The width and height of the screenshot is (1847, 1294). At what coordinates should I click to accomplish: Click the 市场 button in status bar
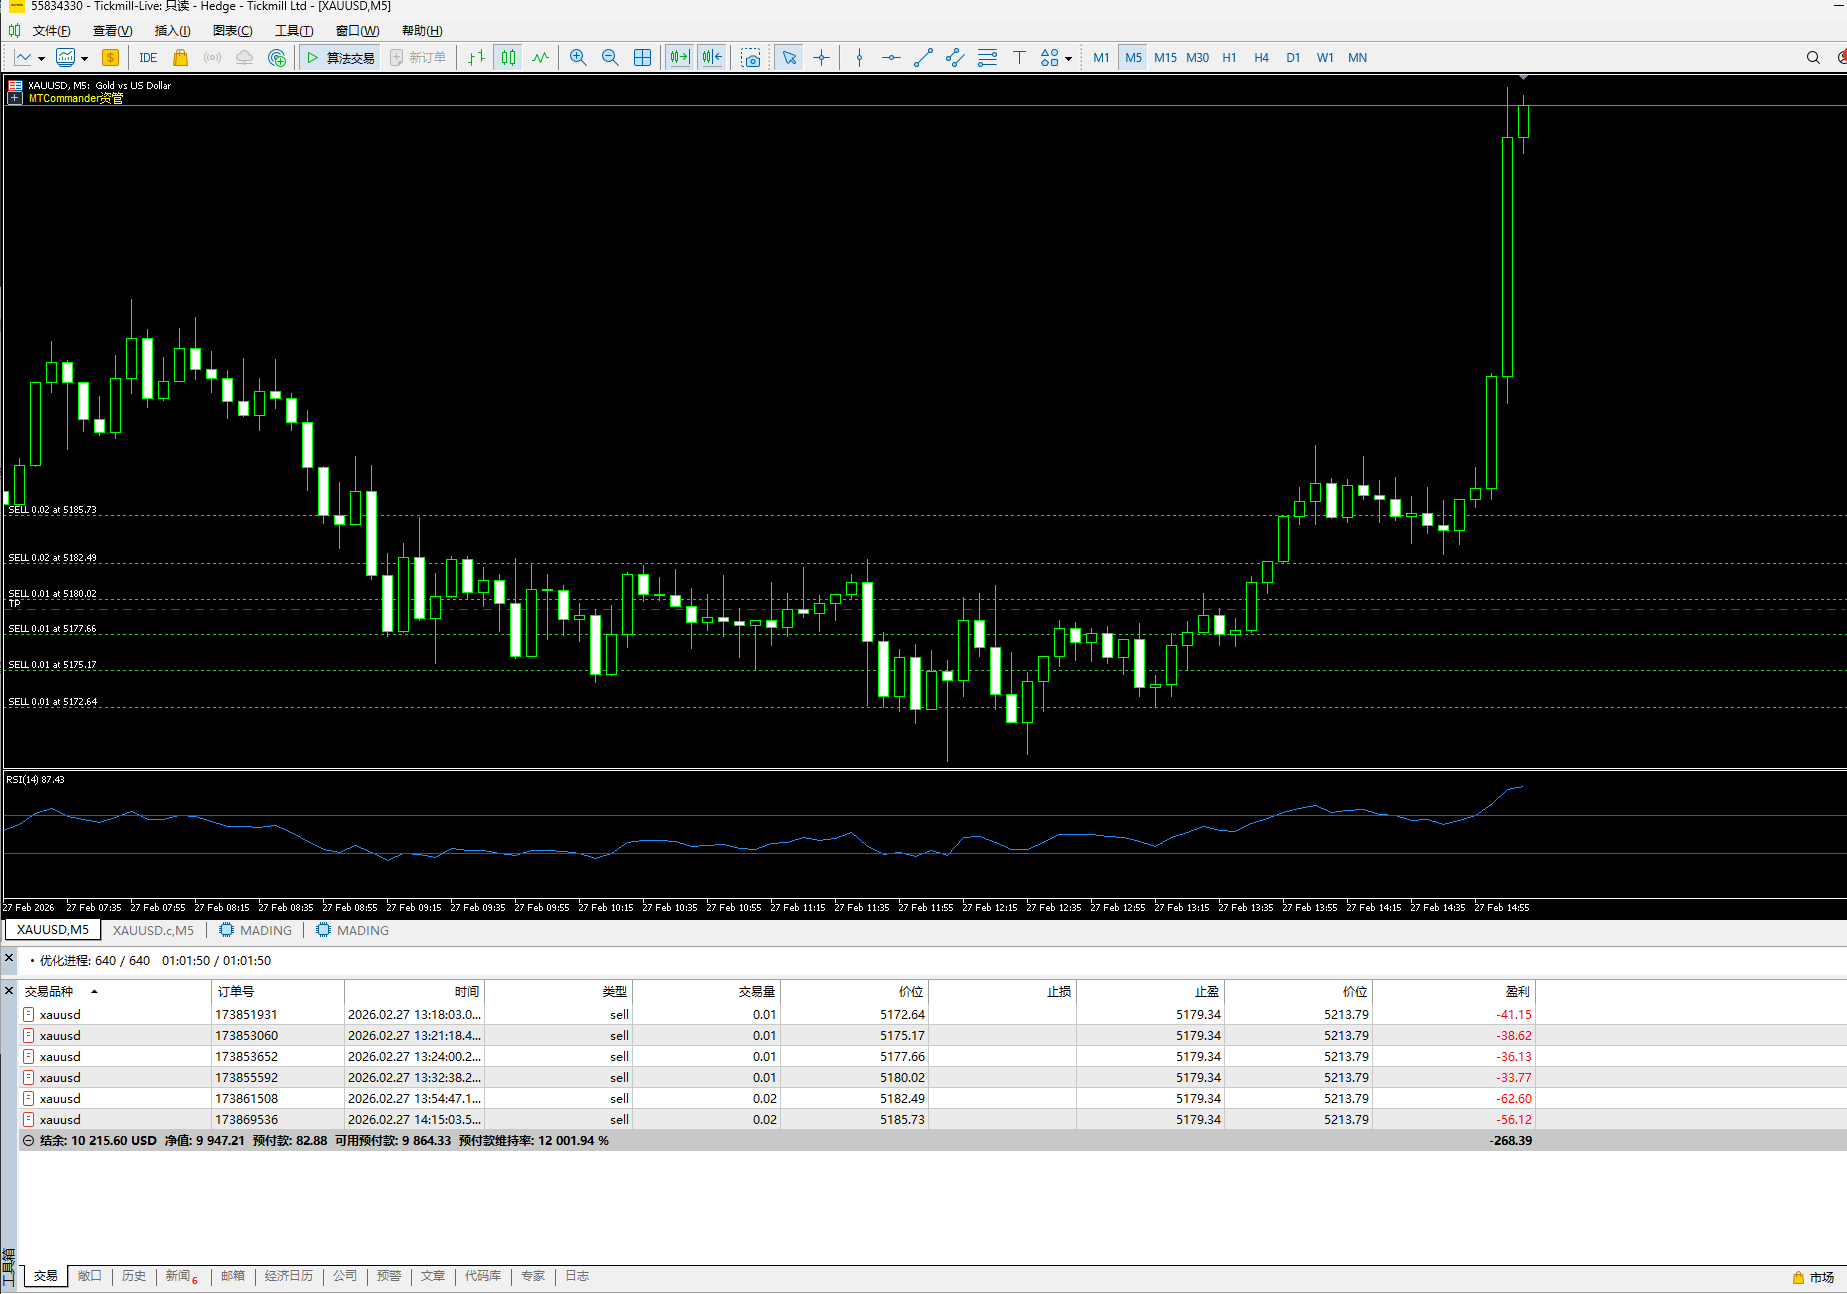1813,1278
